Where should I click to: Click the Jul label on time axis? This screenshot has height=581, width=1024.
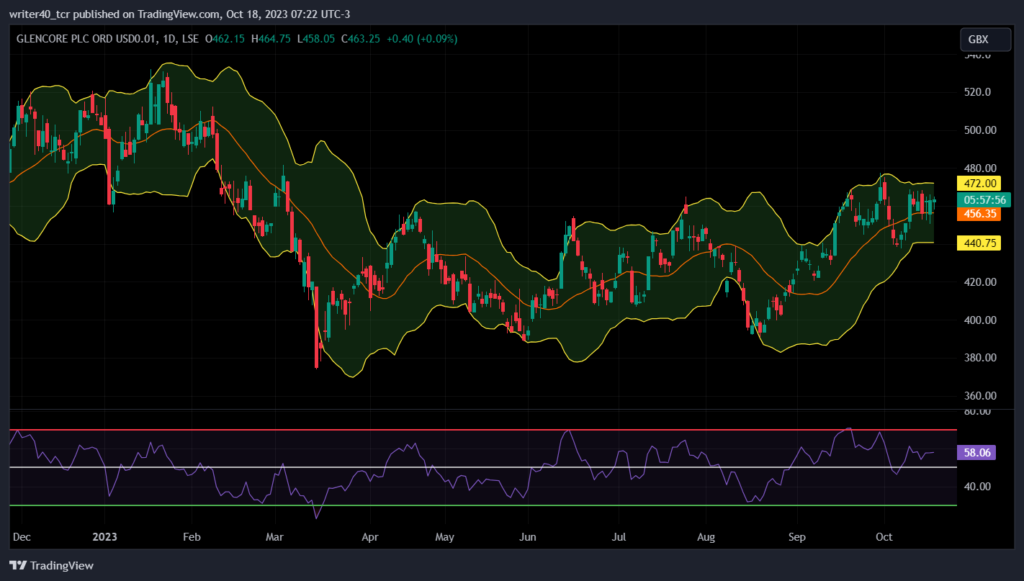point(618,537)
